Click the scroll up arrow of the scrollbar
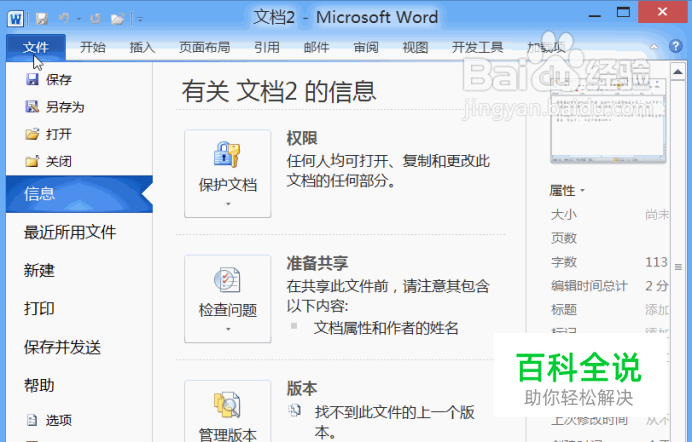Viewport: 692px width, 442px height. (x=678, y=71)
